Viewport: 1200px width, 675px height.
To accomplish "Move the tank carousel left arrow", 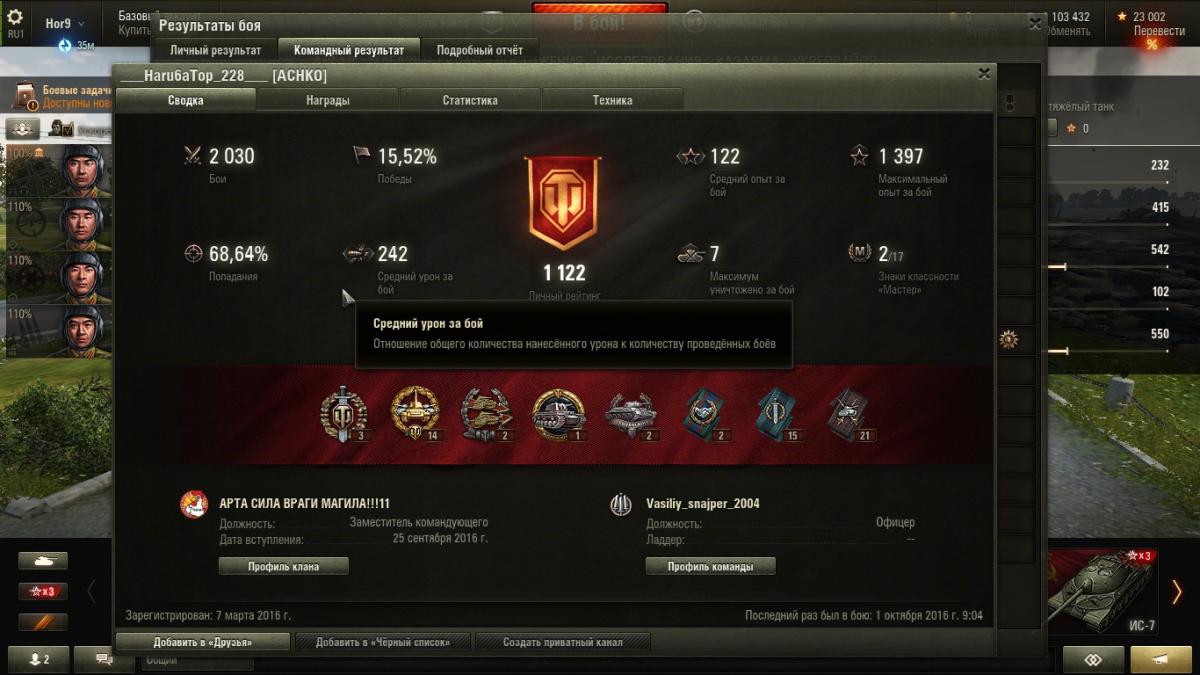I will [91, 591].
